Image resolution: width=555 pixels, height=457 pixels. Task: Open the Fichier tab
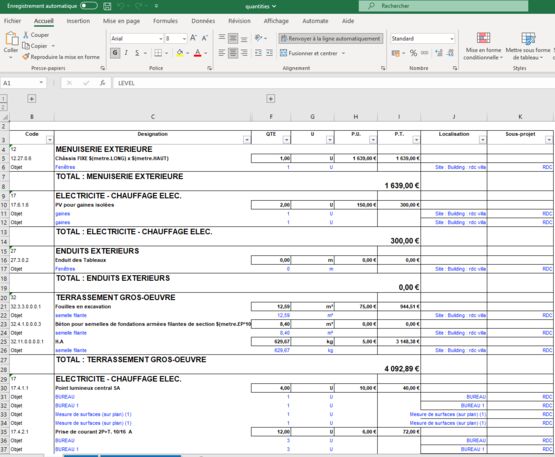[12, 21]
